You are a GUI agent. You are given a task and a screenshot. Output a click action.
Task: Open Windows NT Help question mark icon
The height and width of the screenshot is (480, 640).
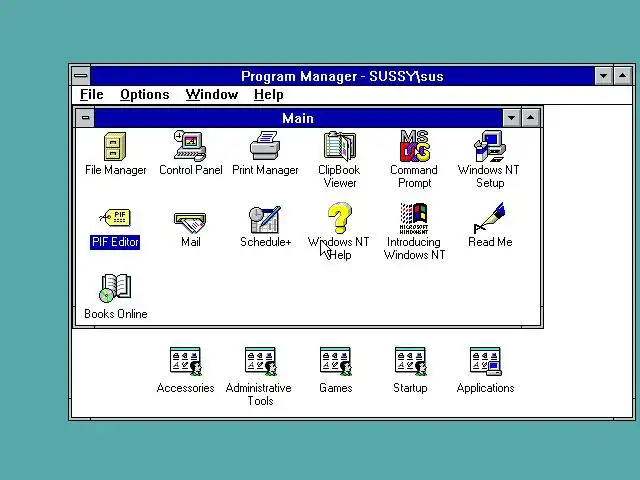coord(340,218)
